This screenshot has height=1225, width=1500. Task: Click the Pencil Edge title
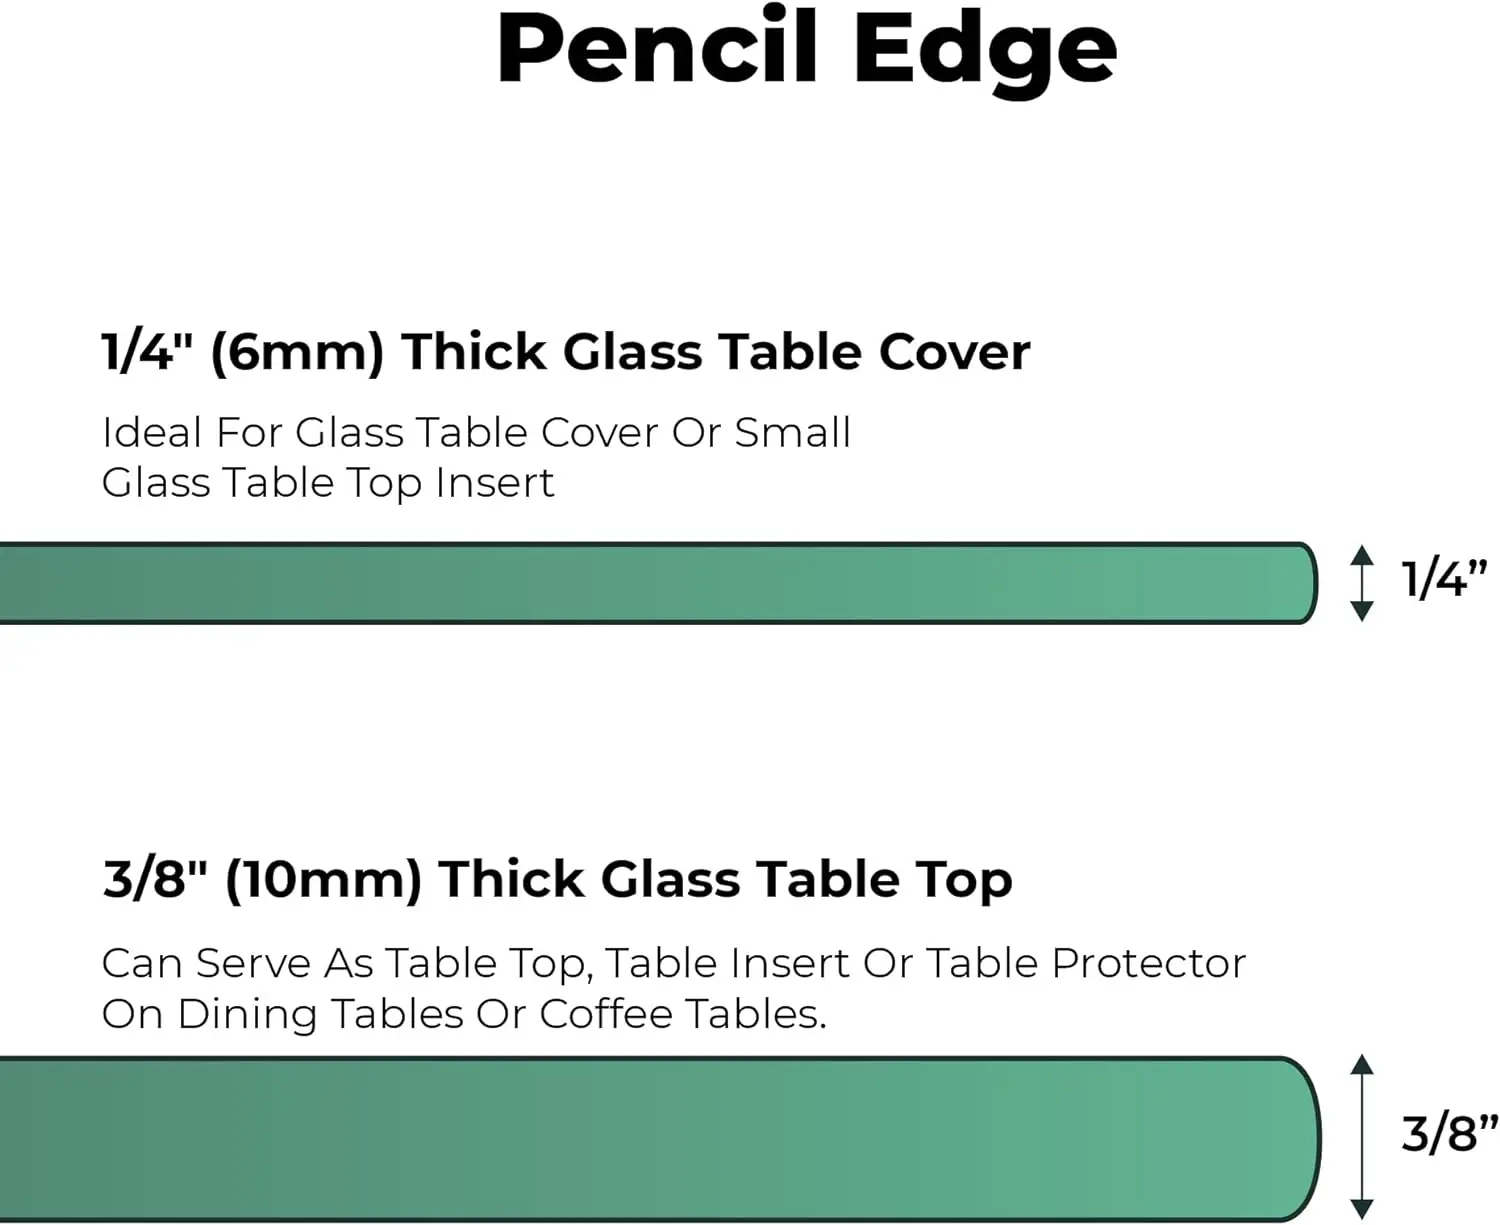point(806,52)
